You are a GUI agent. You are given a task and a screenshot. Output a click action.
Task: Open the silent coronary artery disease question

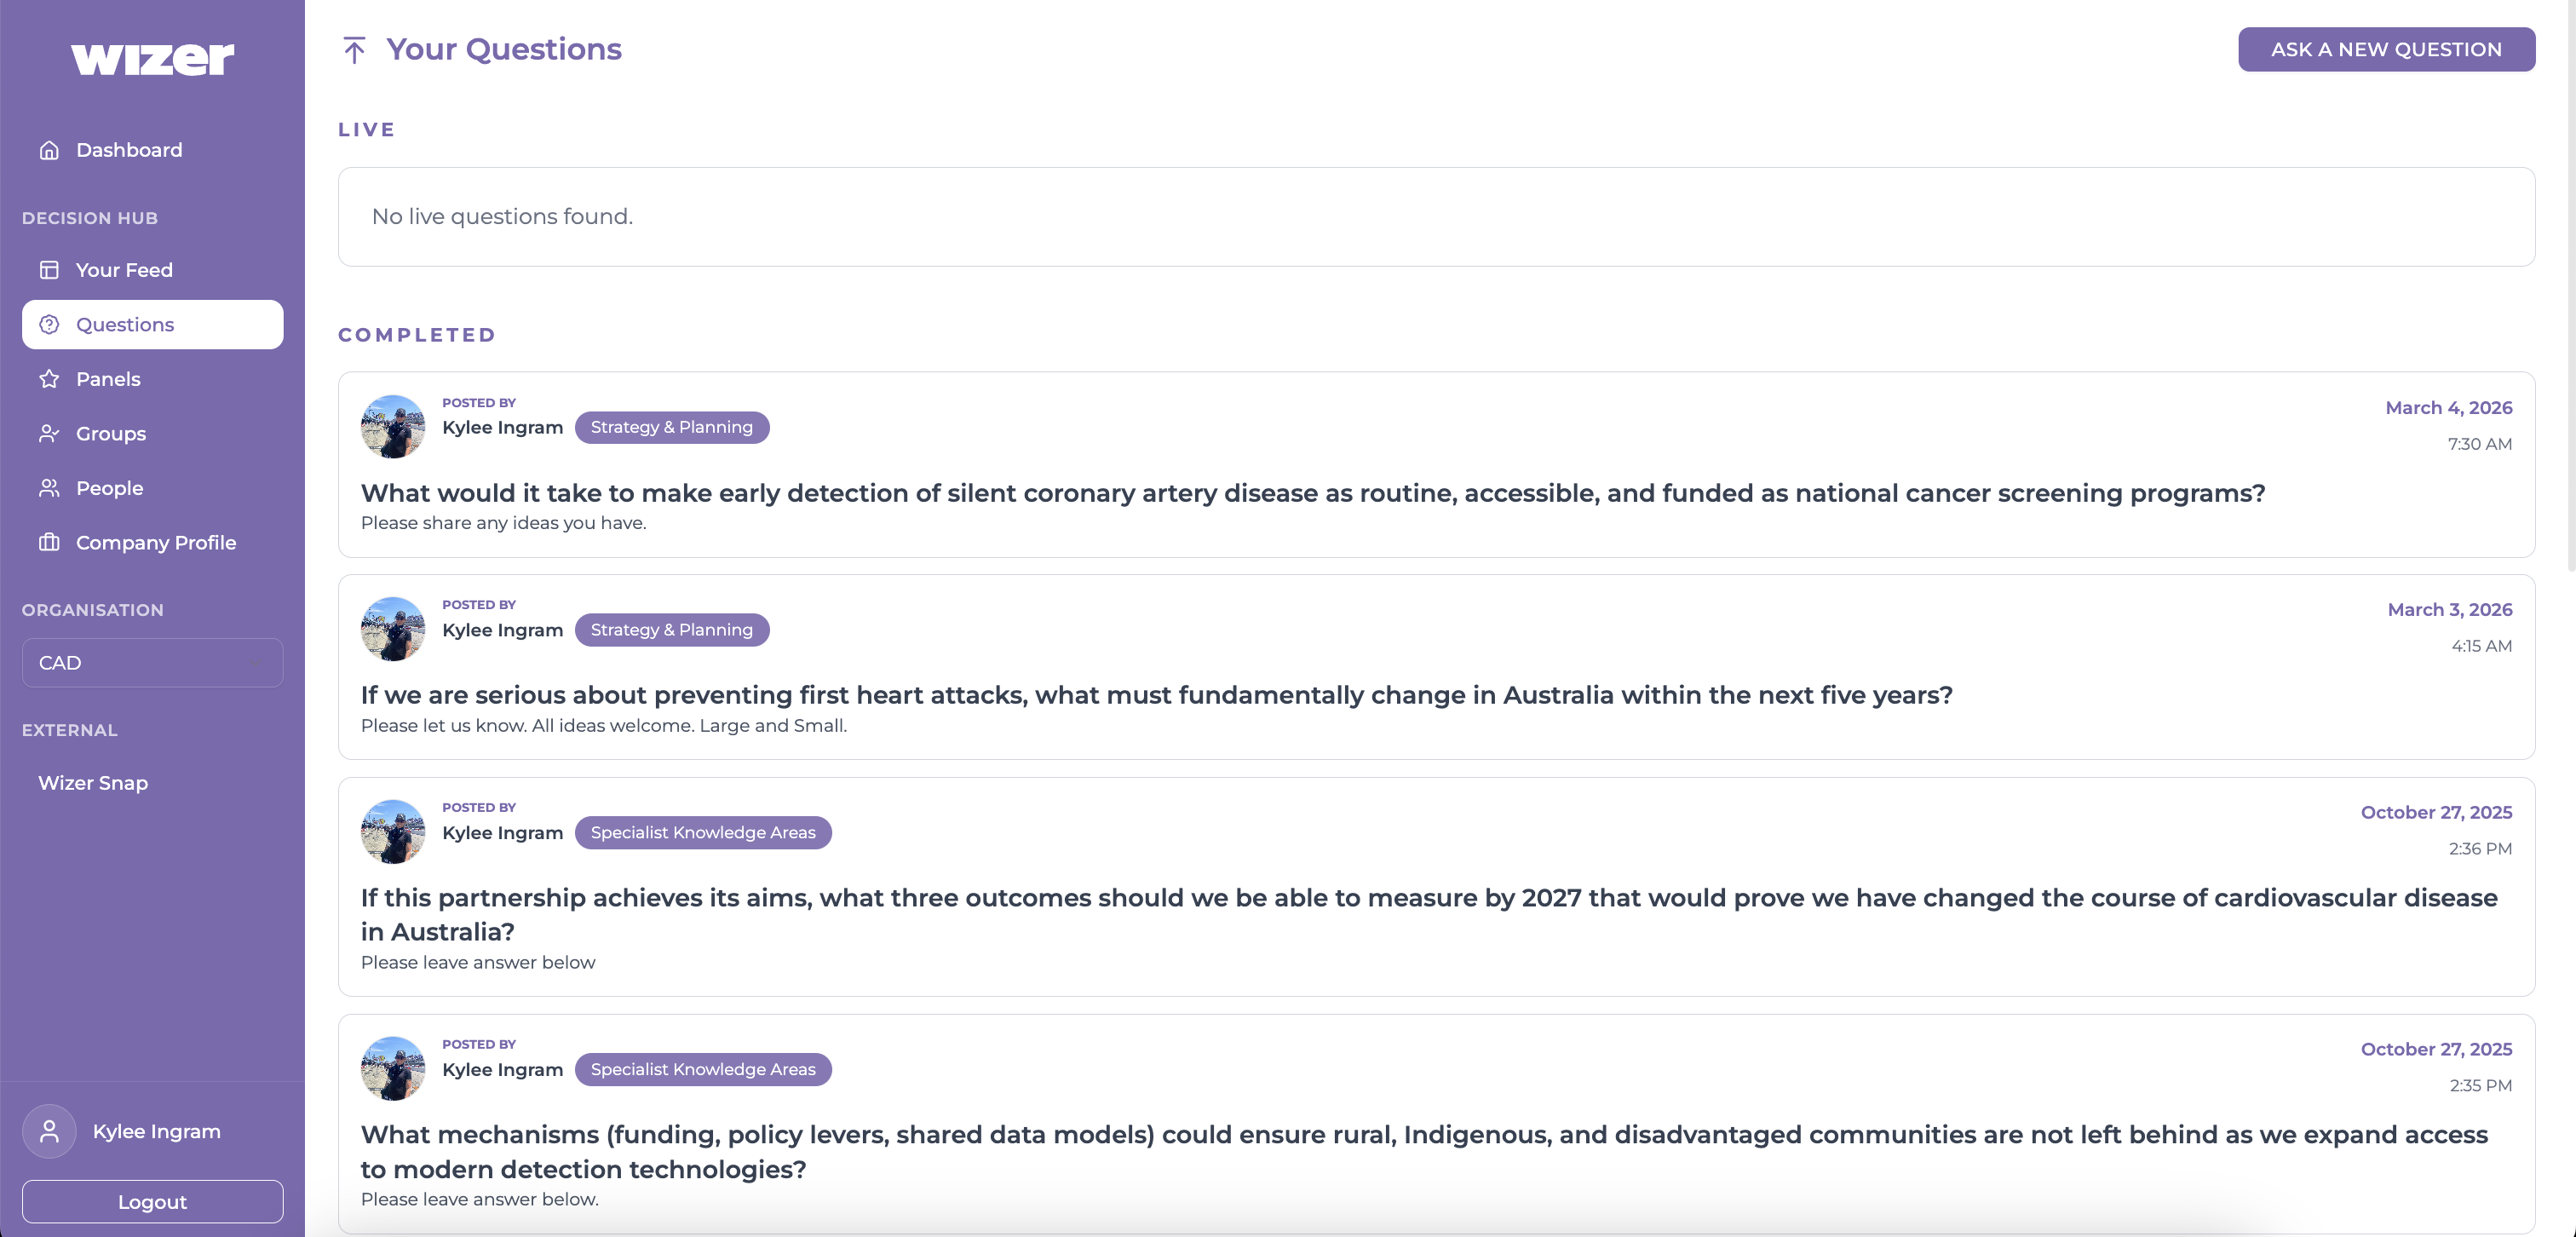(x=1312, y=493)
